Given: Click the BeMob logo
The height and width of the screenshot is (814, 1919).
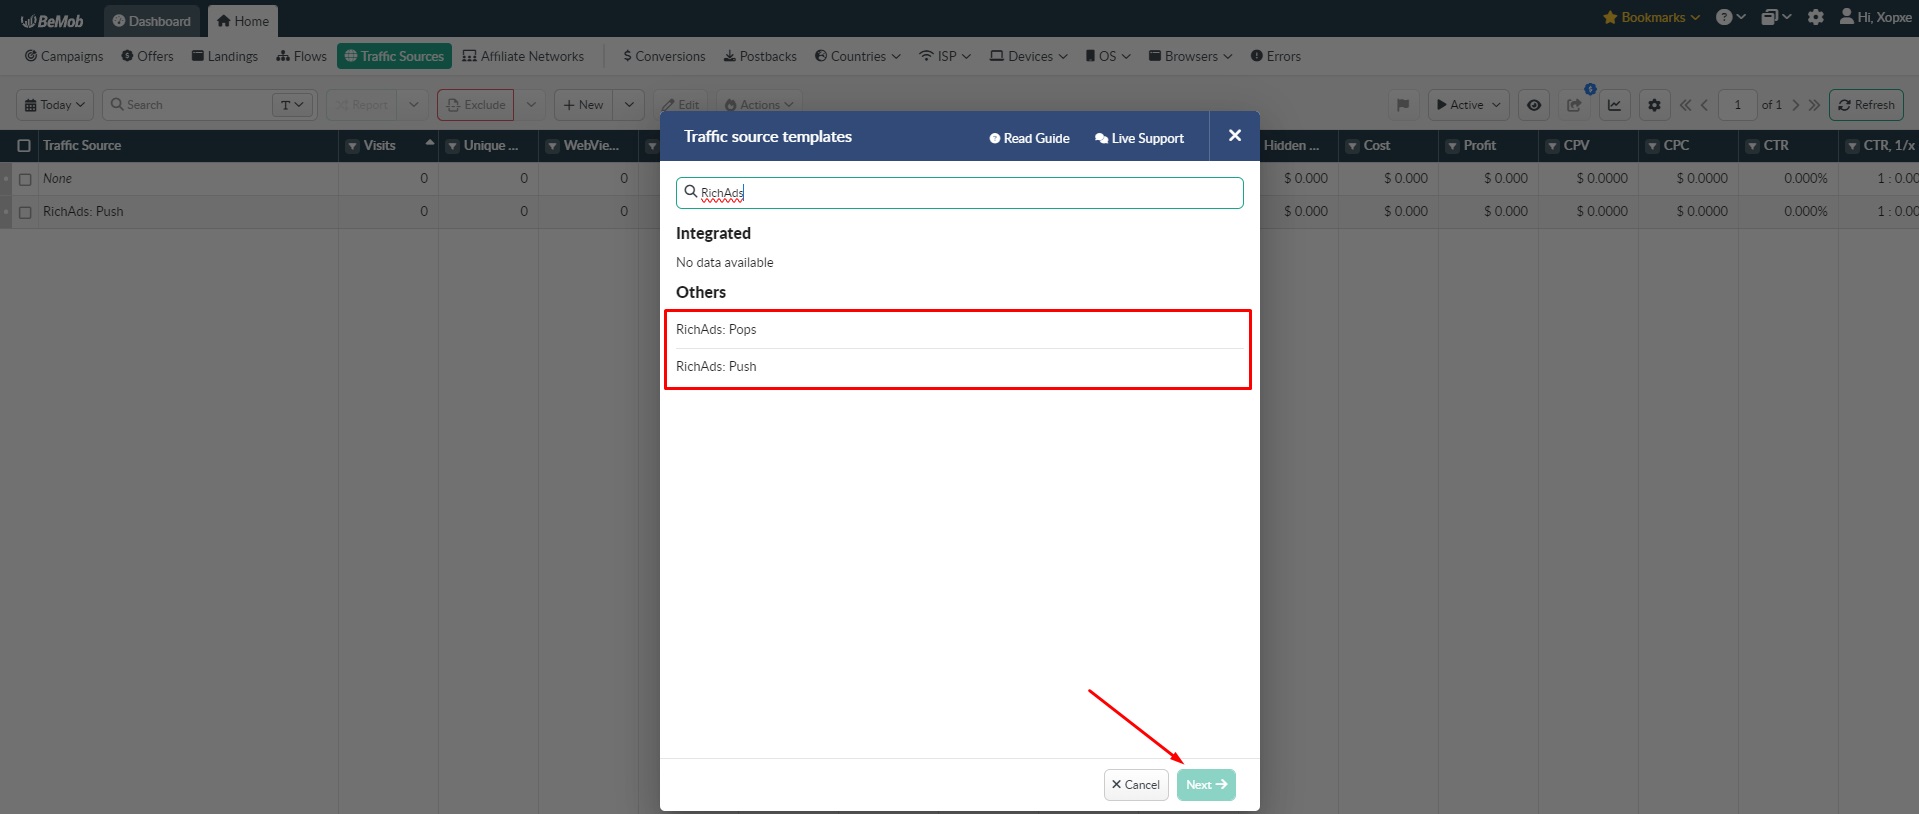Looking at the screenshot, I should pos(52,21).
